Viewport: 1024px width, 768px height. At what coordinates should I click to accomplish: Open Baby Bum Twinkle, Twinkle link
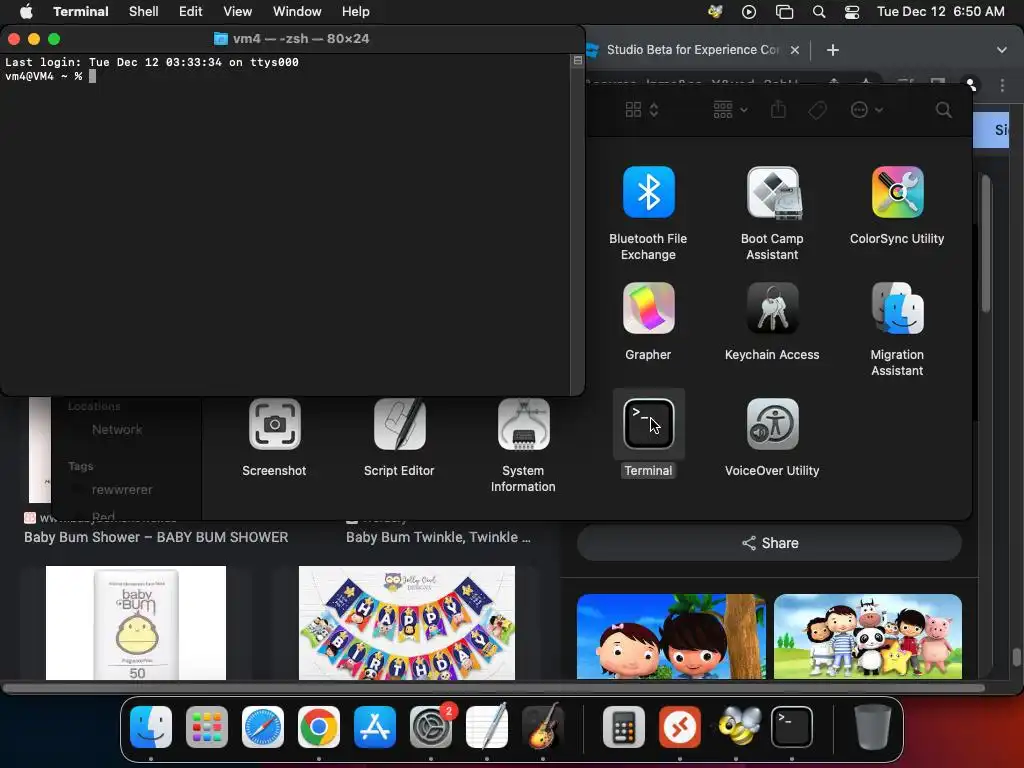[438, 537]
